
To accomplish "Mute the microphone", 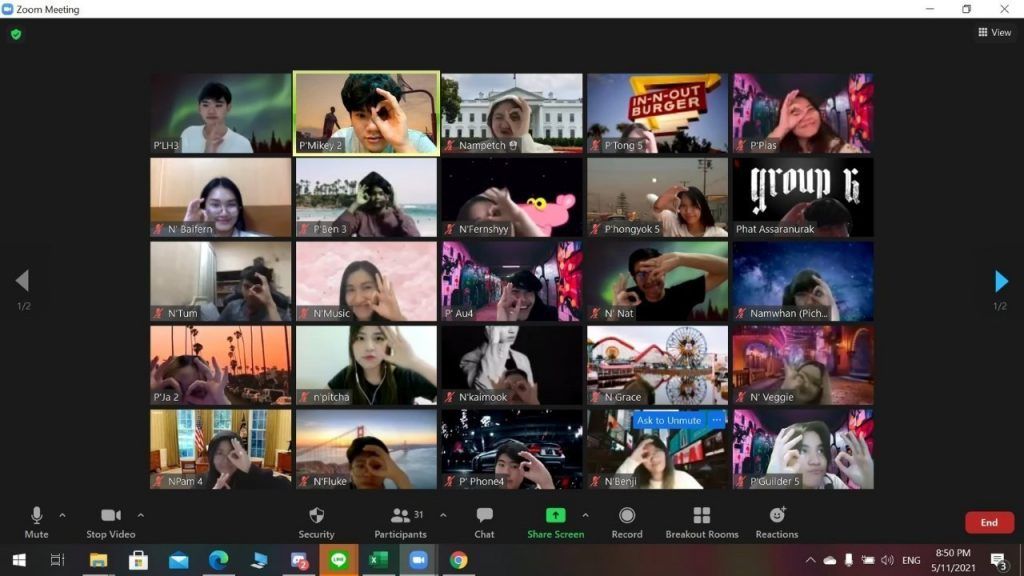I will 37,521.
